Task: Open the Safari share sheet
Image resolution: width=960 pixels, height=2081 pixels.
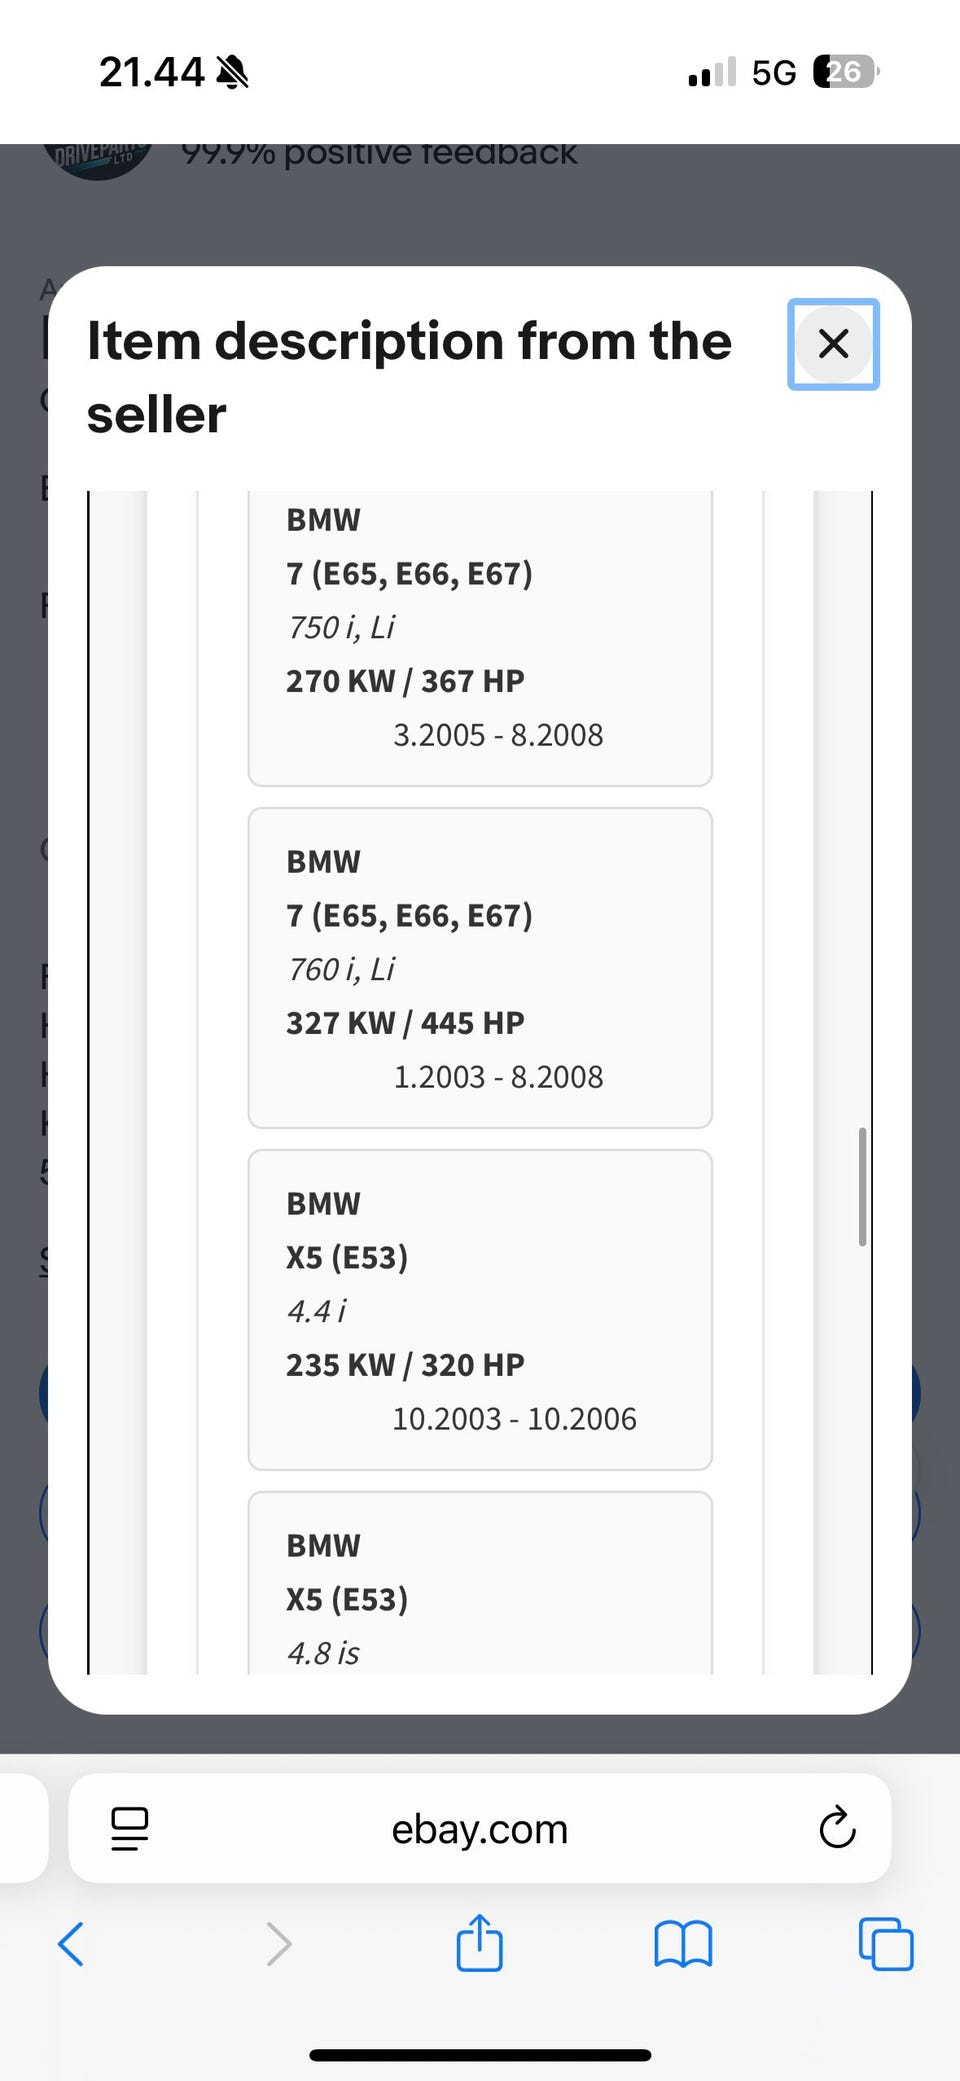Action: tap(479, 1943)
